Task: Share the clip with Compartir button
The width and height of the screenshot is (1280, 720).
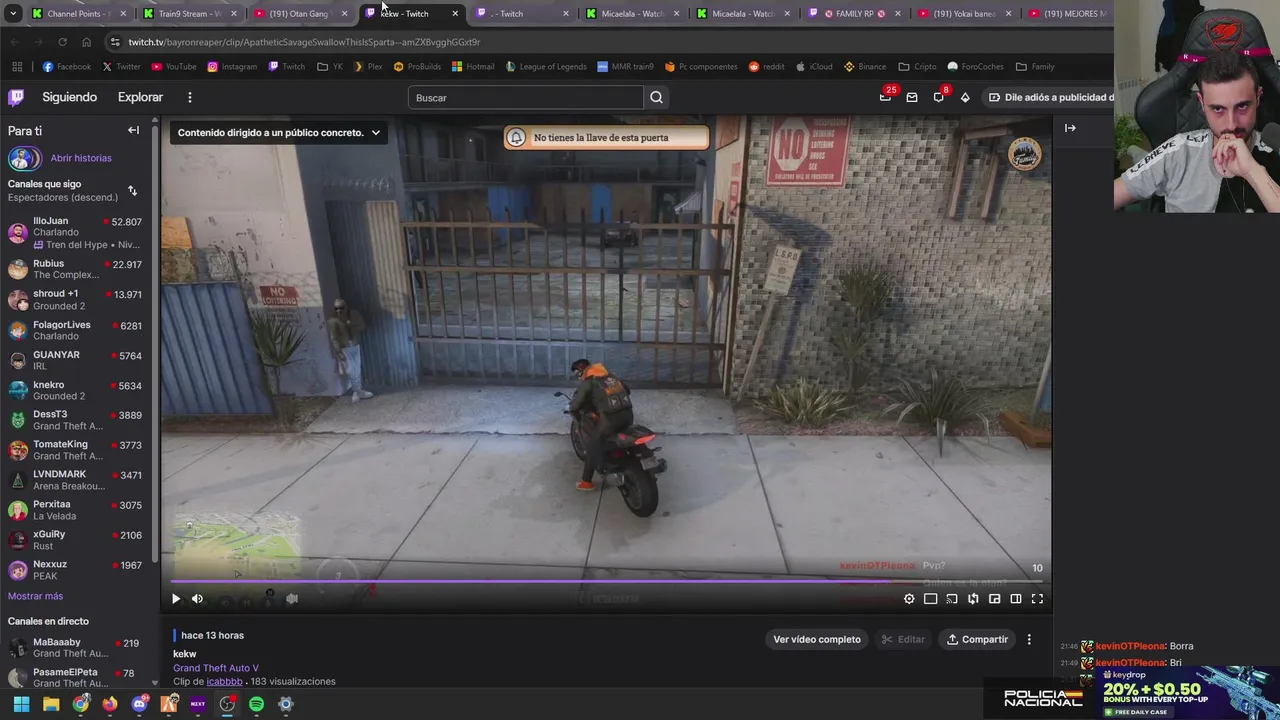Action: [x=977, y=639]
